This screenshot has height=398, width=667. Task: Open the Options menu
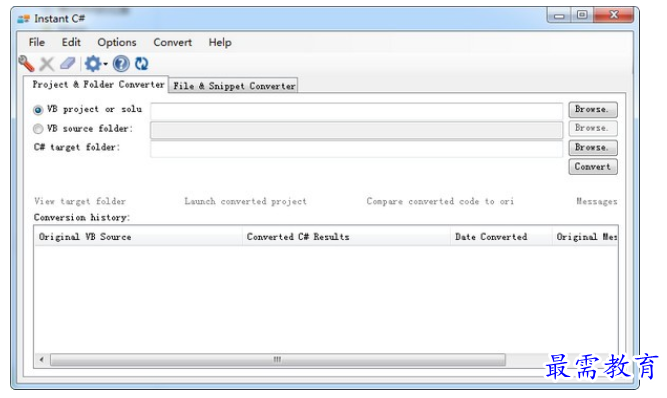pos(117,42)
